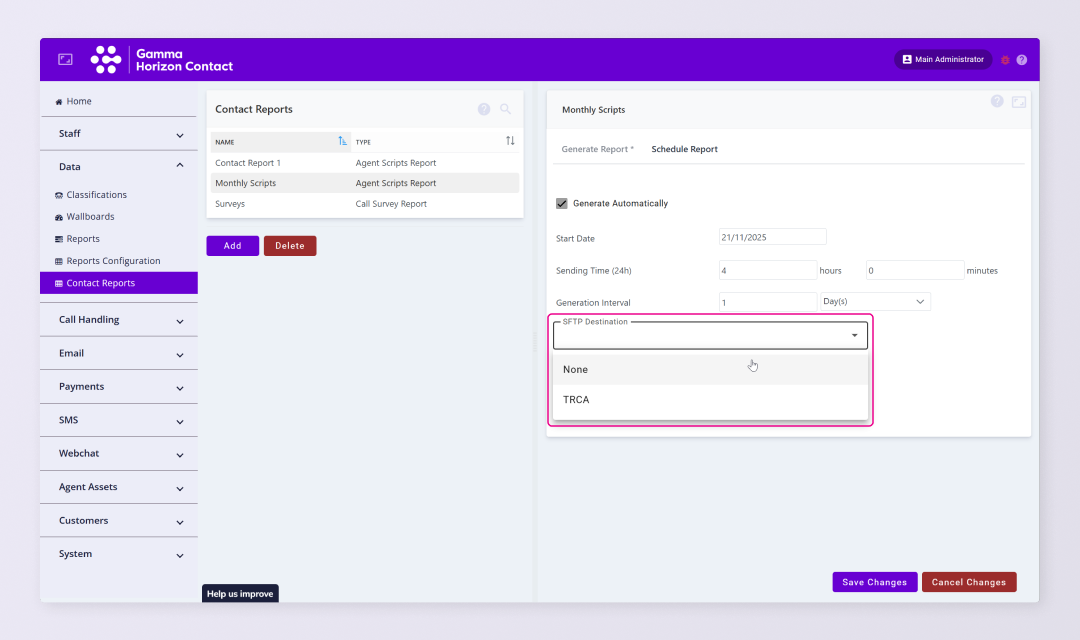Open help icon in purple header bar

(x=1022, y=60)
